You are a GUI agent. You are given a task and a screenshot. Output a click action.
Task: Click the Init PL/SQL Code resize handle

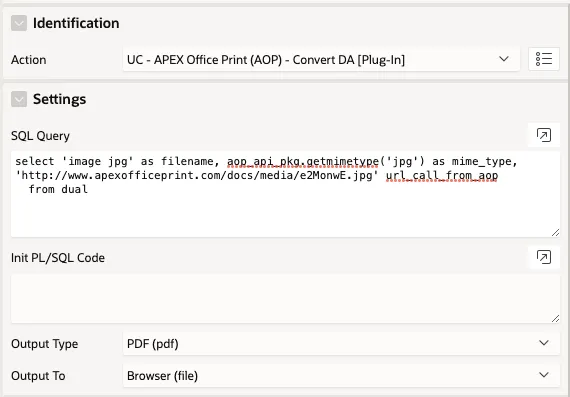click(555, 318)
